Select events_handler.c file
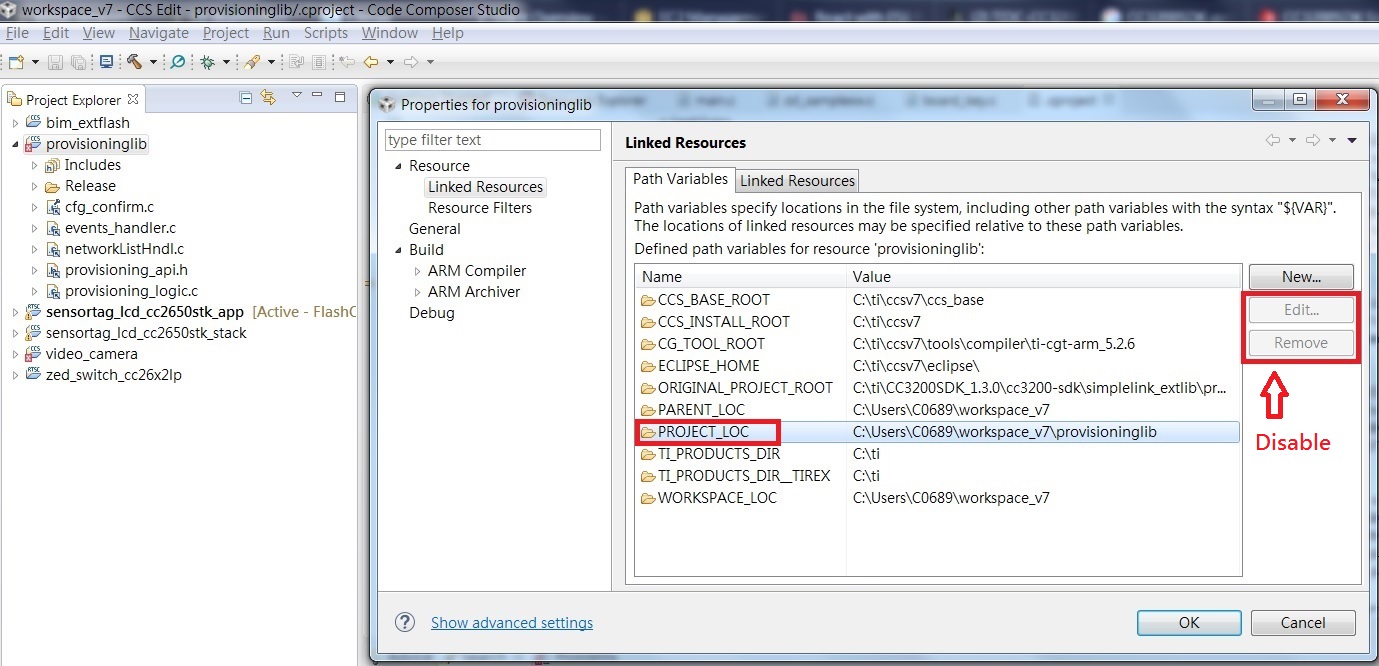 coord(120,228)
